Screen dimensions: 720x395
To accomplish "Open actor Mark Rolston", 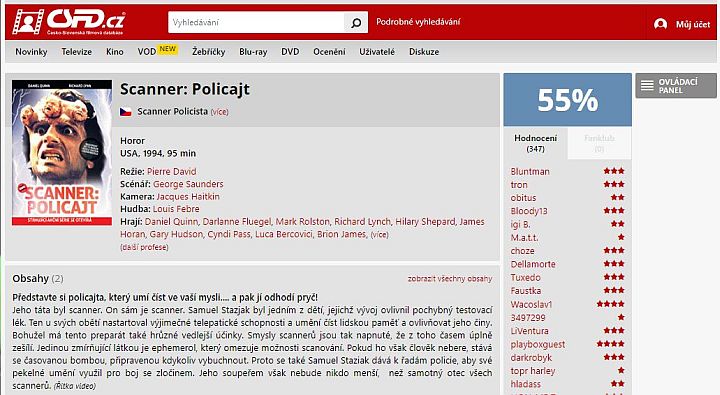I will (303, 221).
